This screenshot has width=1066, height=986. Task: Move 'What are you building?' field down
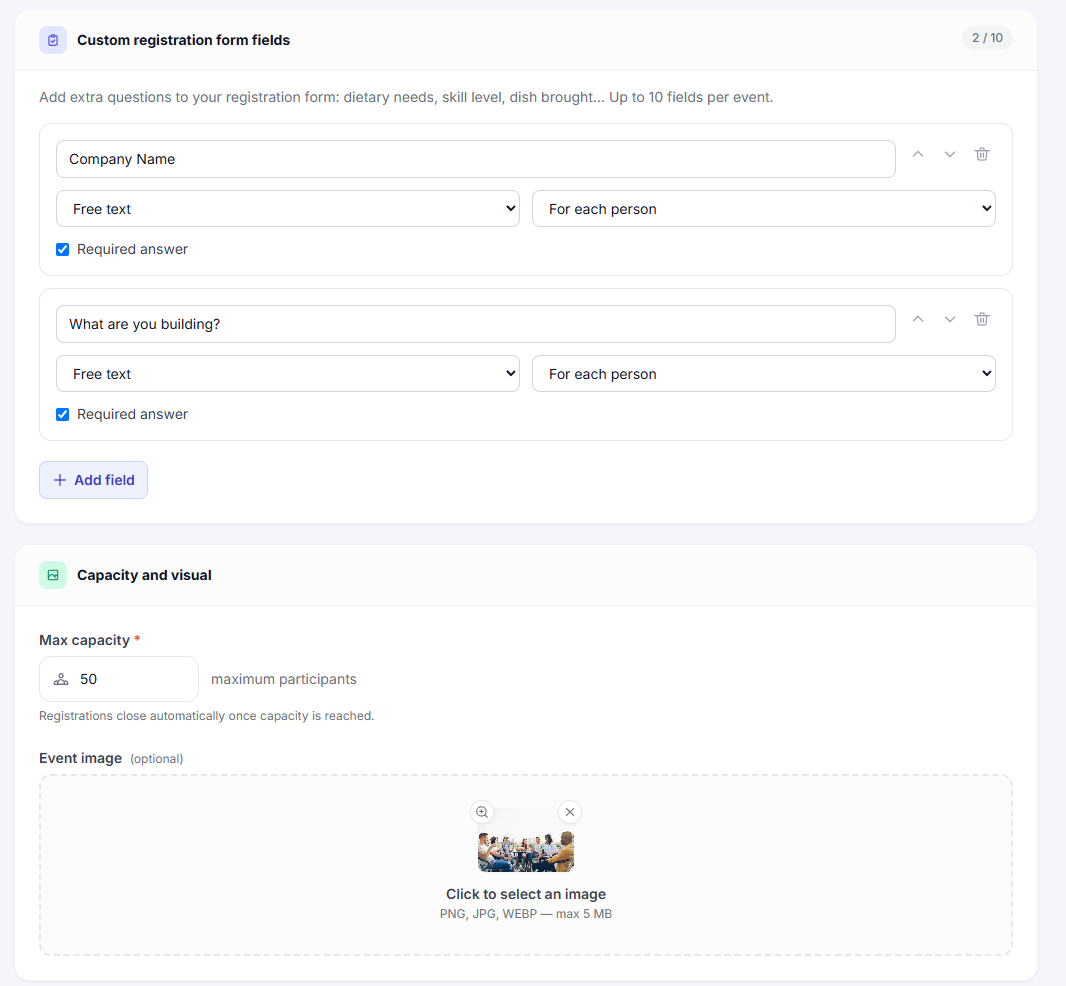(x=950, y=319)
